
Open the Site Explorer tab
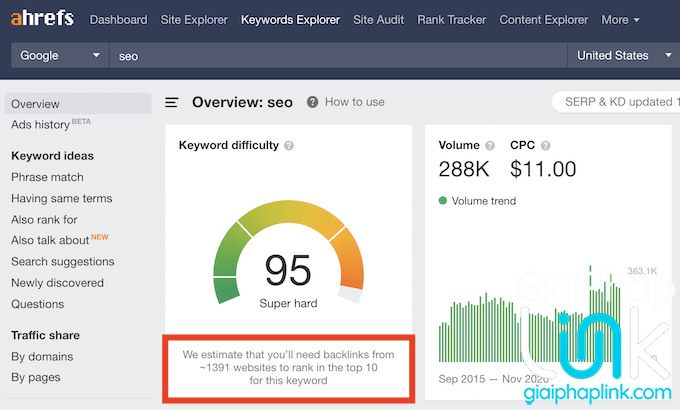pos(194,19)
